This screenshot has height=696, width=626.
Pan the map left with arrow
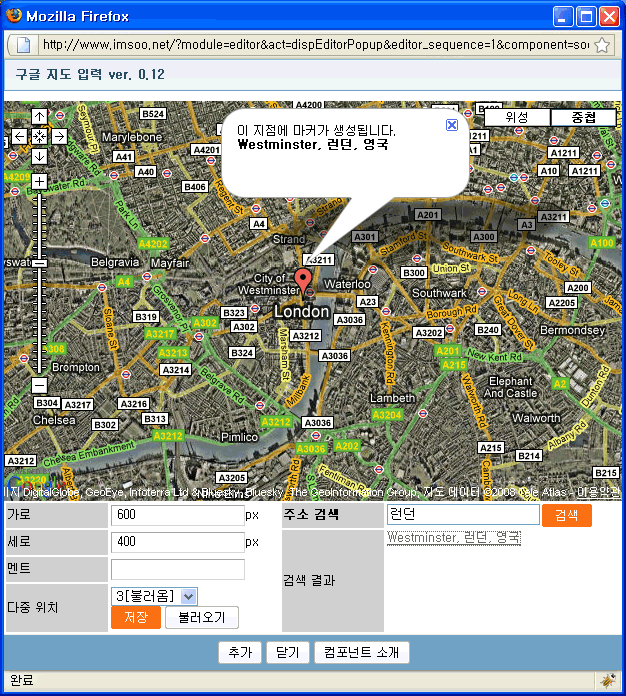pos(20,136)
